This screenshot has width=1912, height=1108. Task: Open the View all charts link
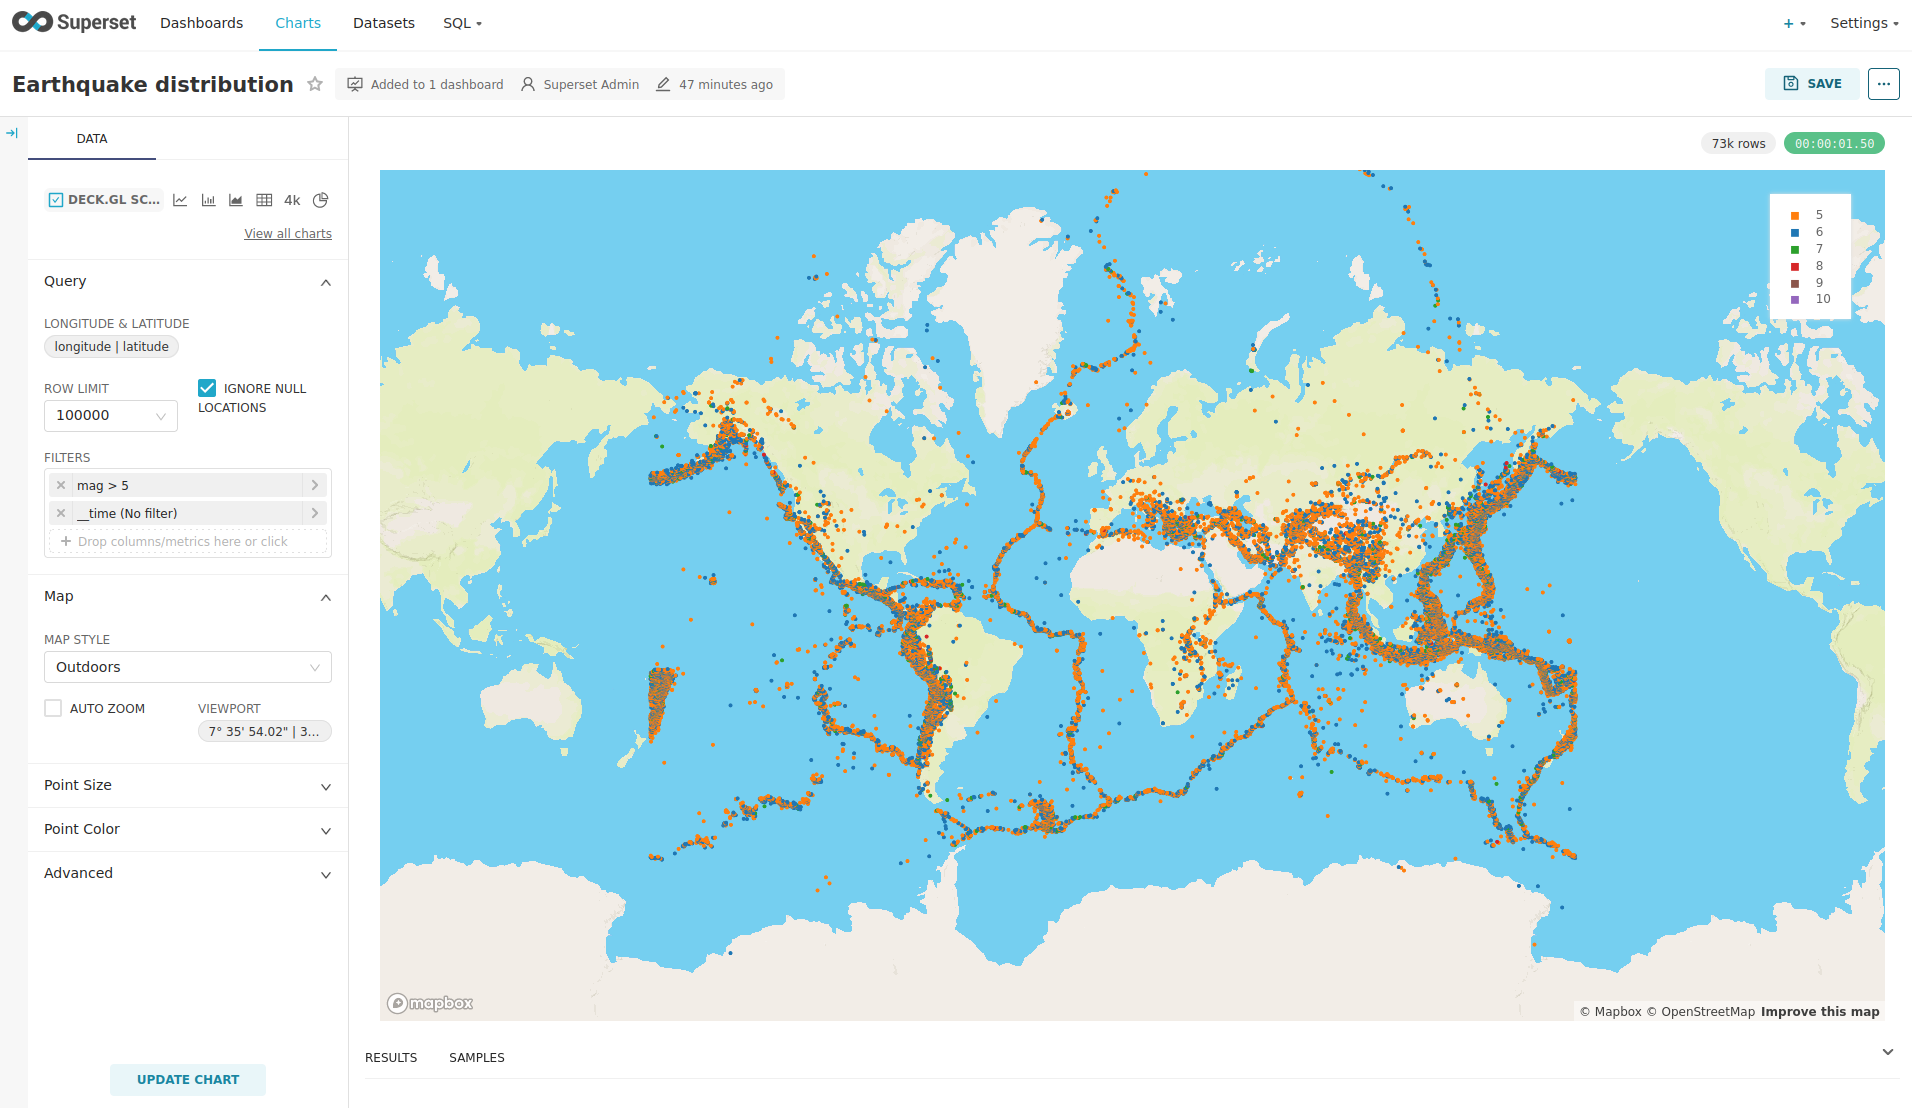click(288, 234)
